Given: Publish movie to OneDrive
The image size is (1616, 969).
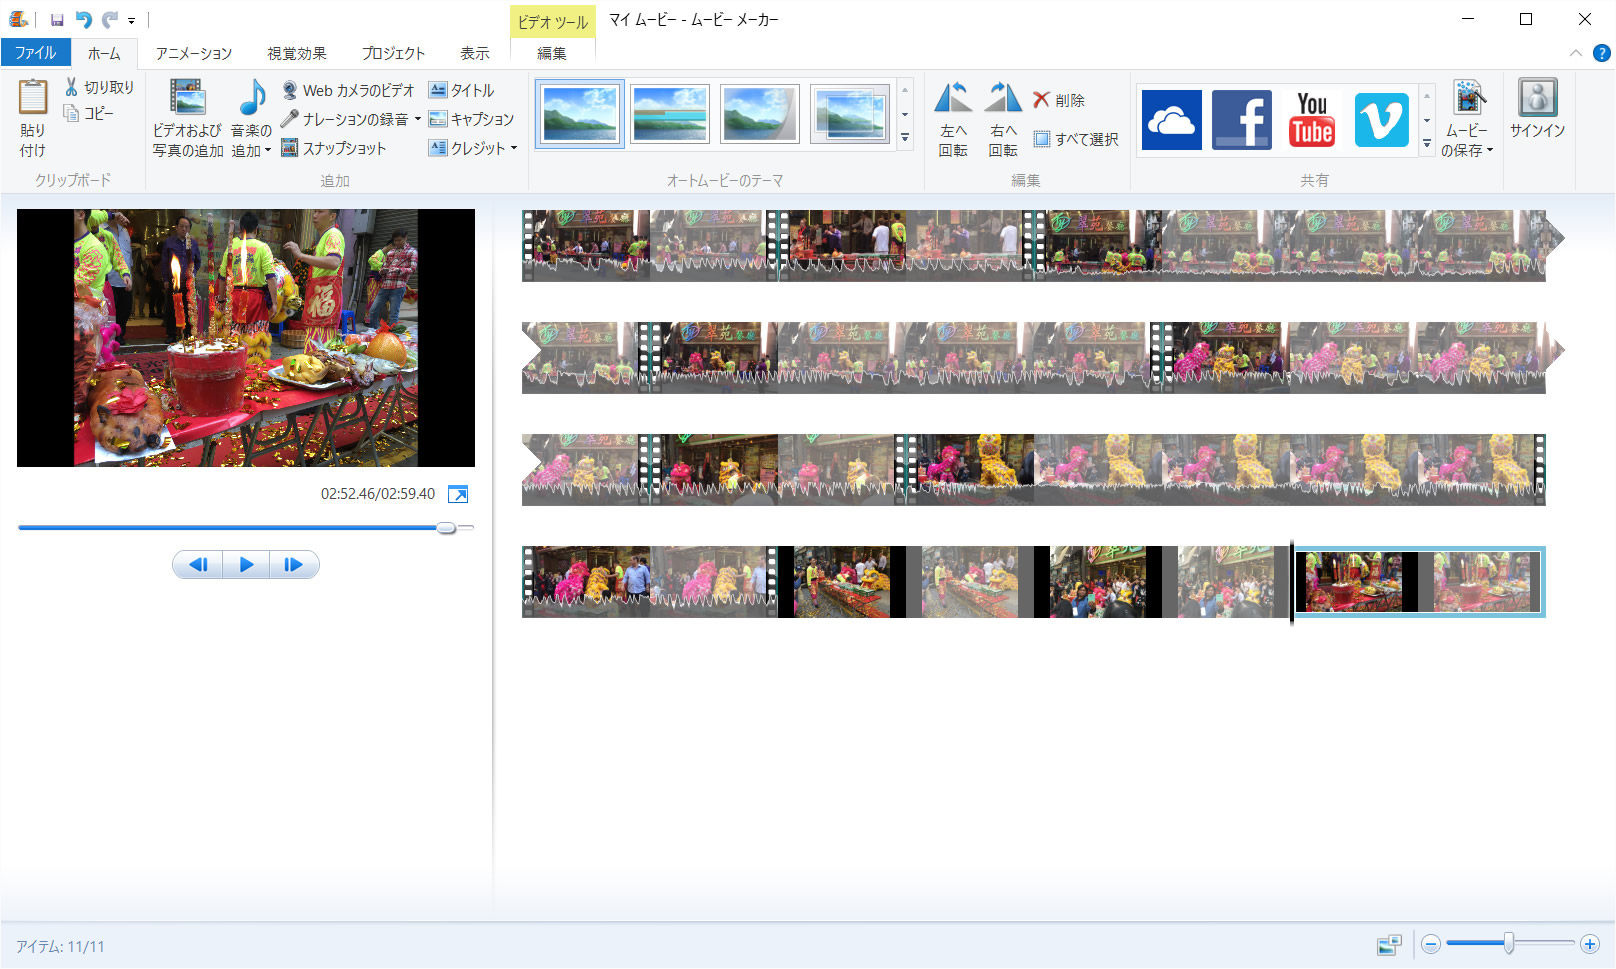Looking at the screenshot, I should 1171,119.
